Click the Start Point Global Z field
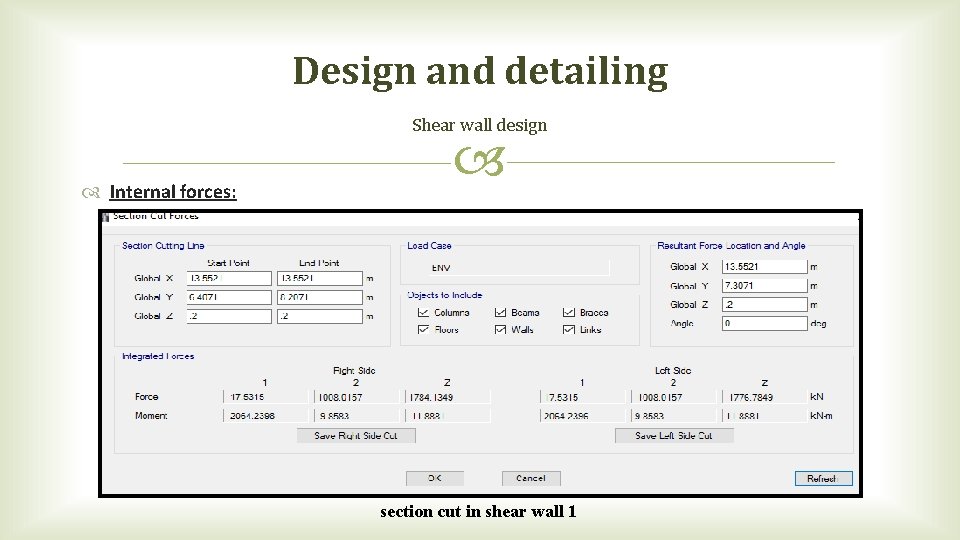 pos(229,316)
